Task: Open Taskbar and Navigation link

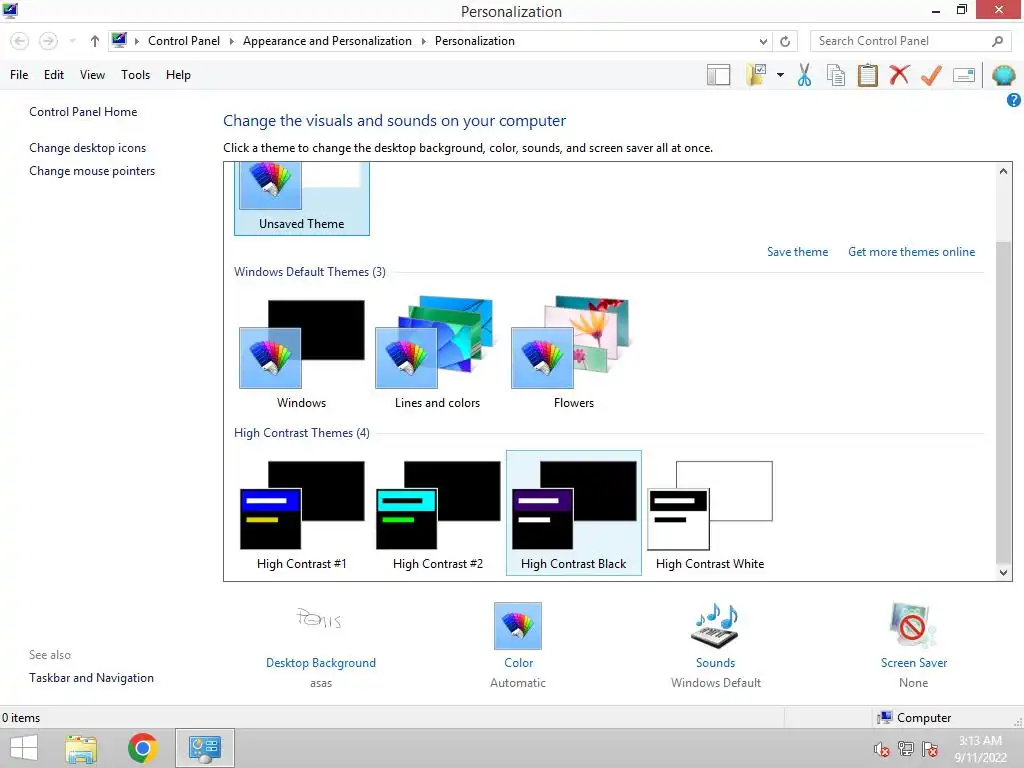Action: pos(91,678)
